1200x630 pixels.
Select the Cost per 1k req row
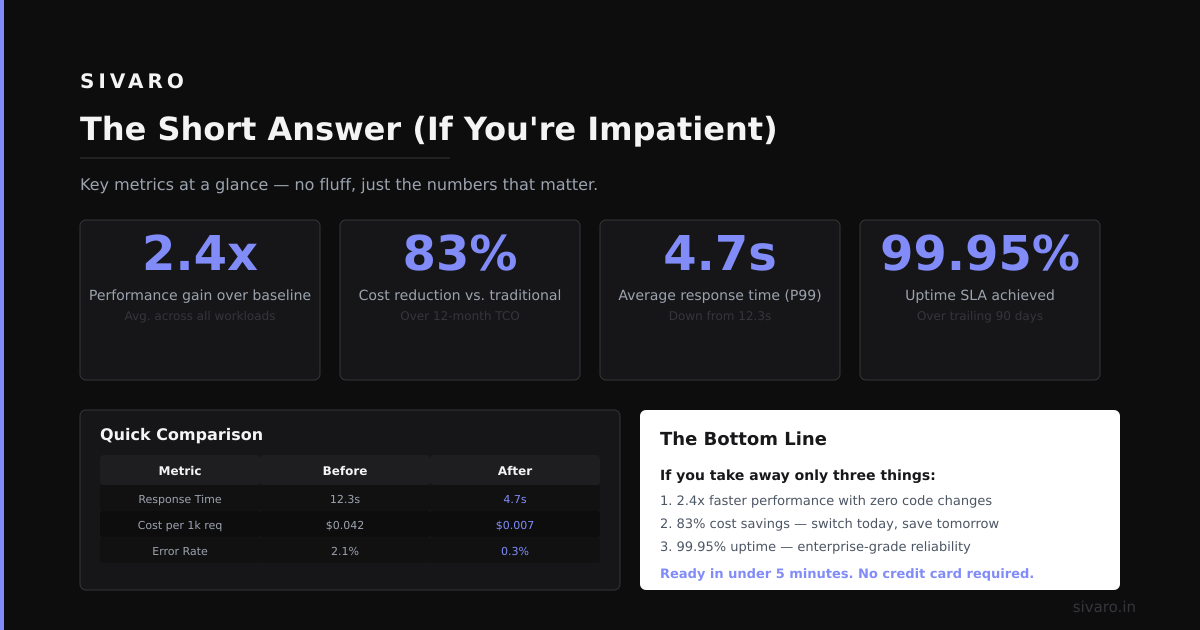point(350,525)
